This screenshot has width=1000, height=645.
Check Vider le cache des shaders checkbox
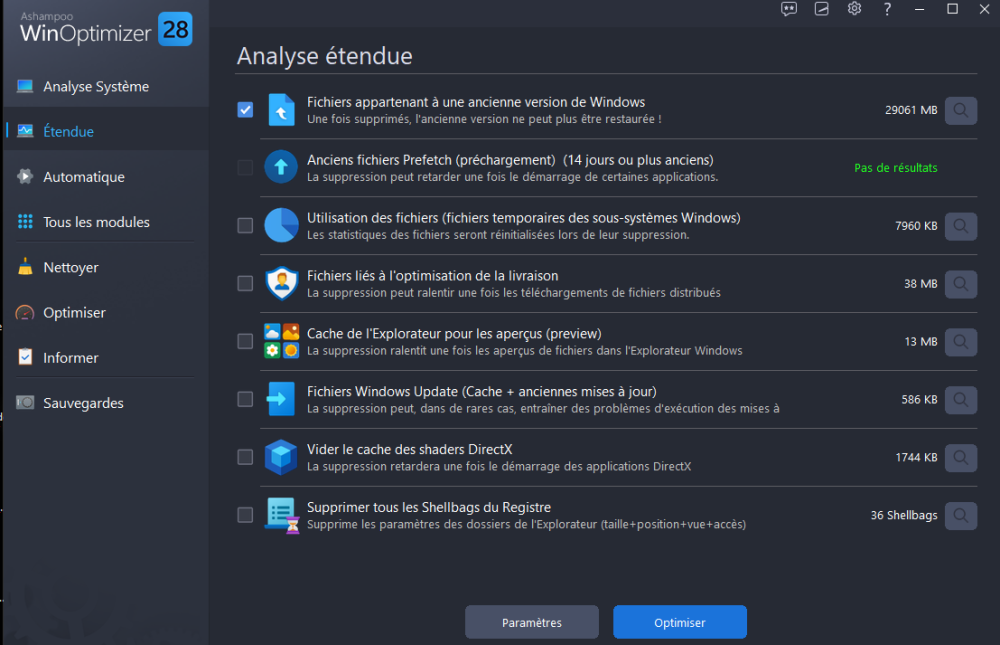245,457
